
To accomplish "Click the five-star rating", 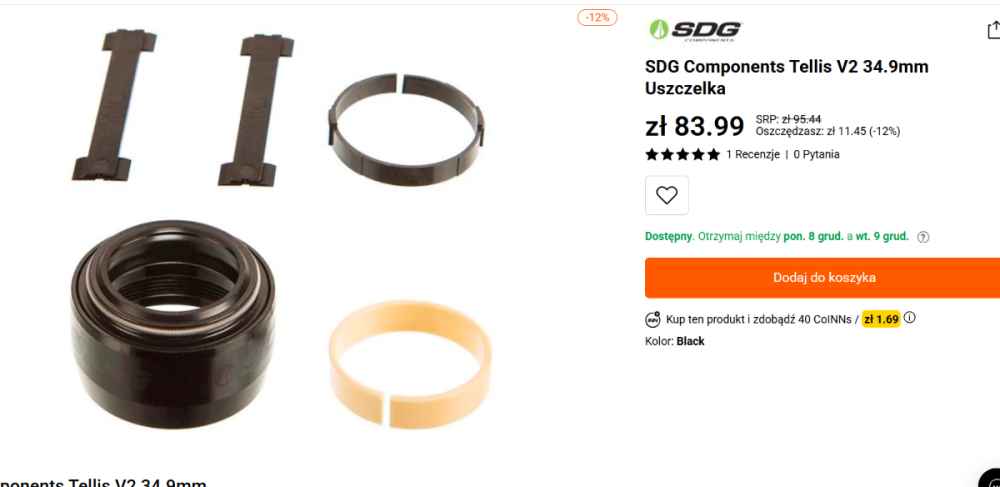I will 682,154.
